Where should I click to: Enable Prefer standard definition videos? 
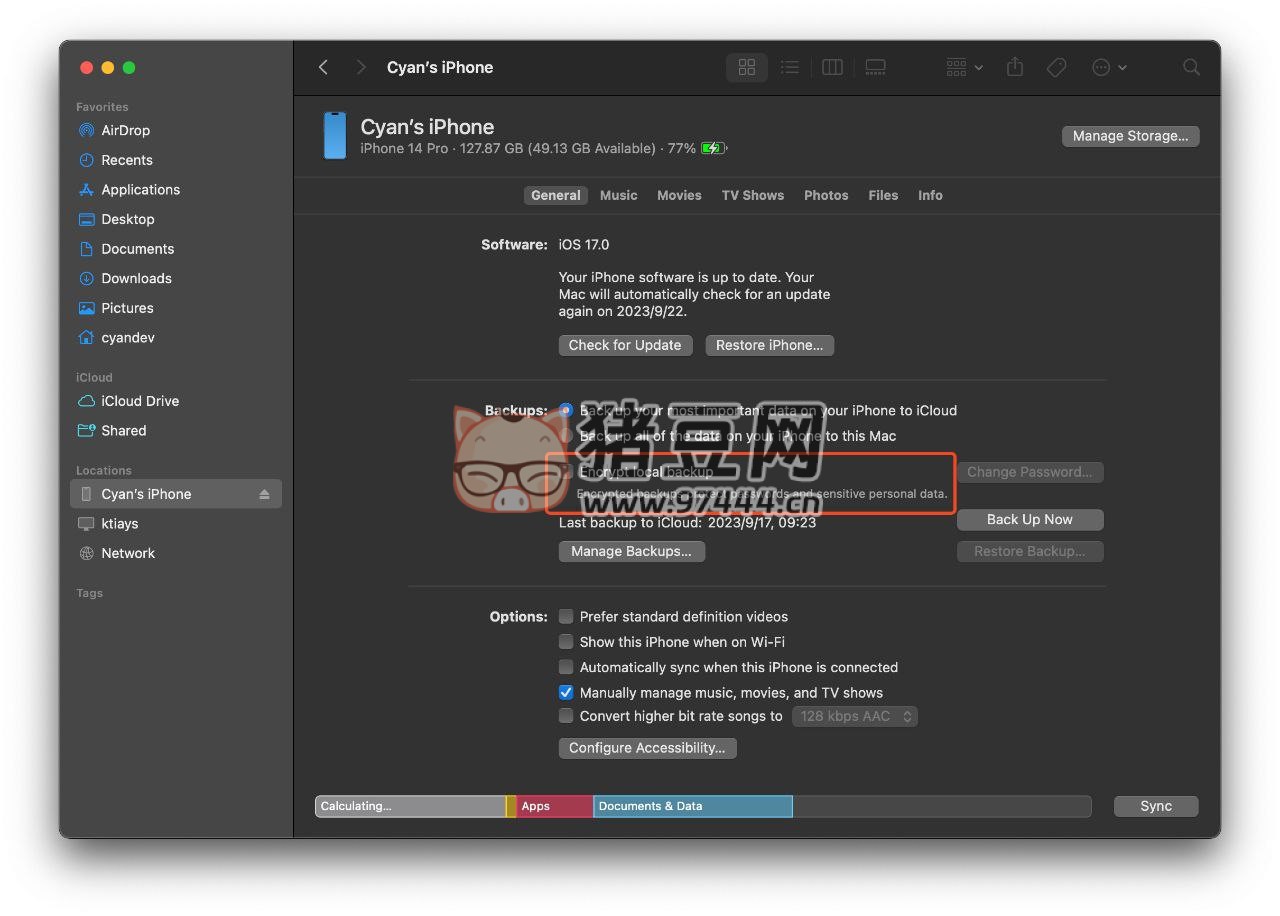566,617
